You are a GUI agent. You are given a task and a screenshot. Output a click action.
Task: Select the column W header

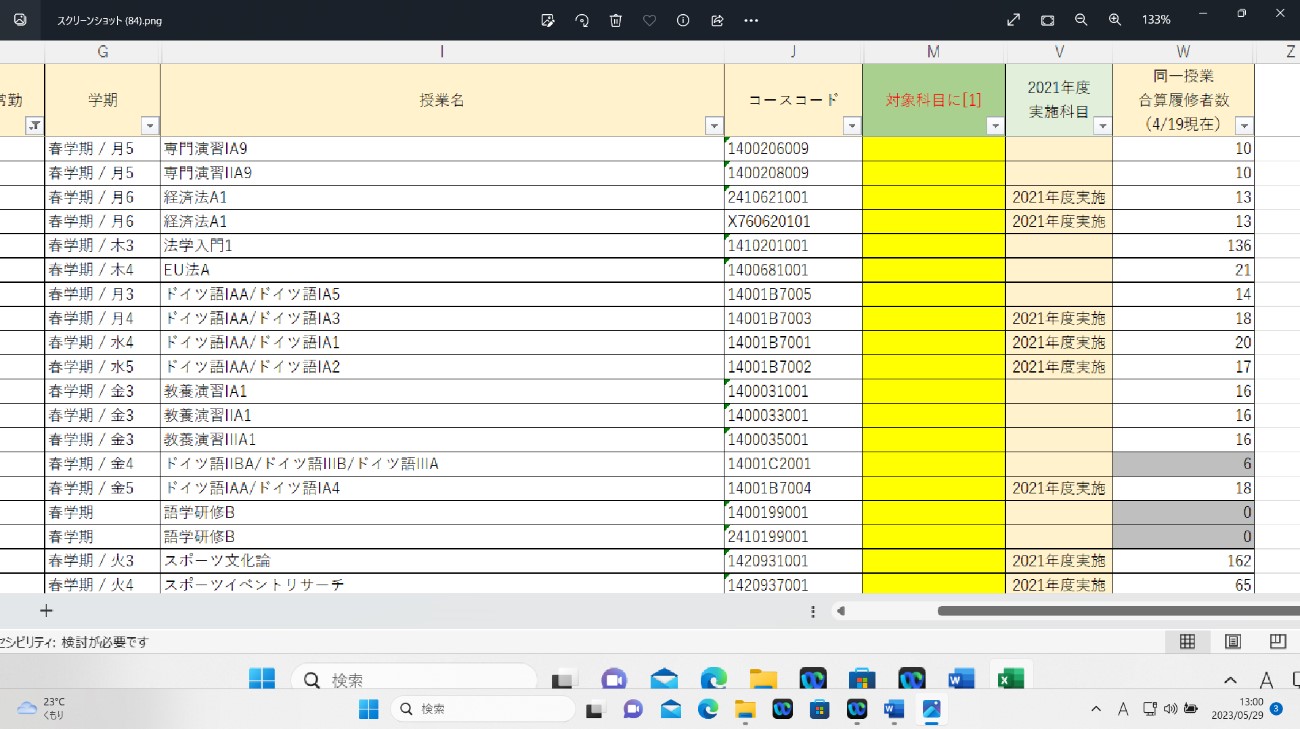pos(1183,52)
